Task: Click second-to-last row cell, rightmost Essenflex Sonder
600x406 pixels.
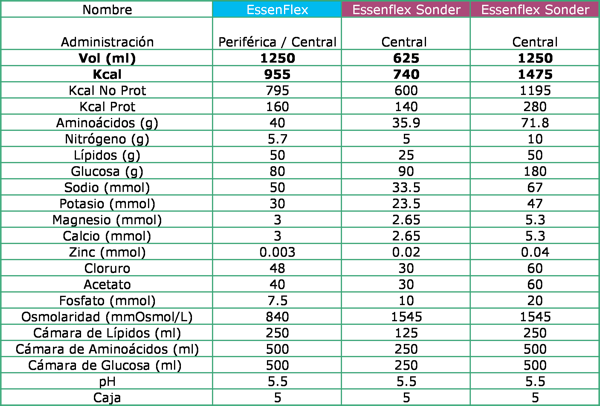Action: pos(535,381)
